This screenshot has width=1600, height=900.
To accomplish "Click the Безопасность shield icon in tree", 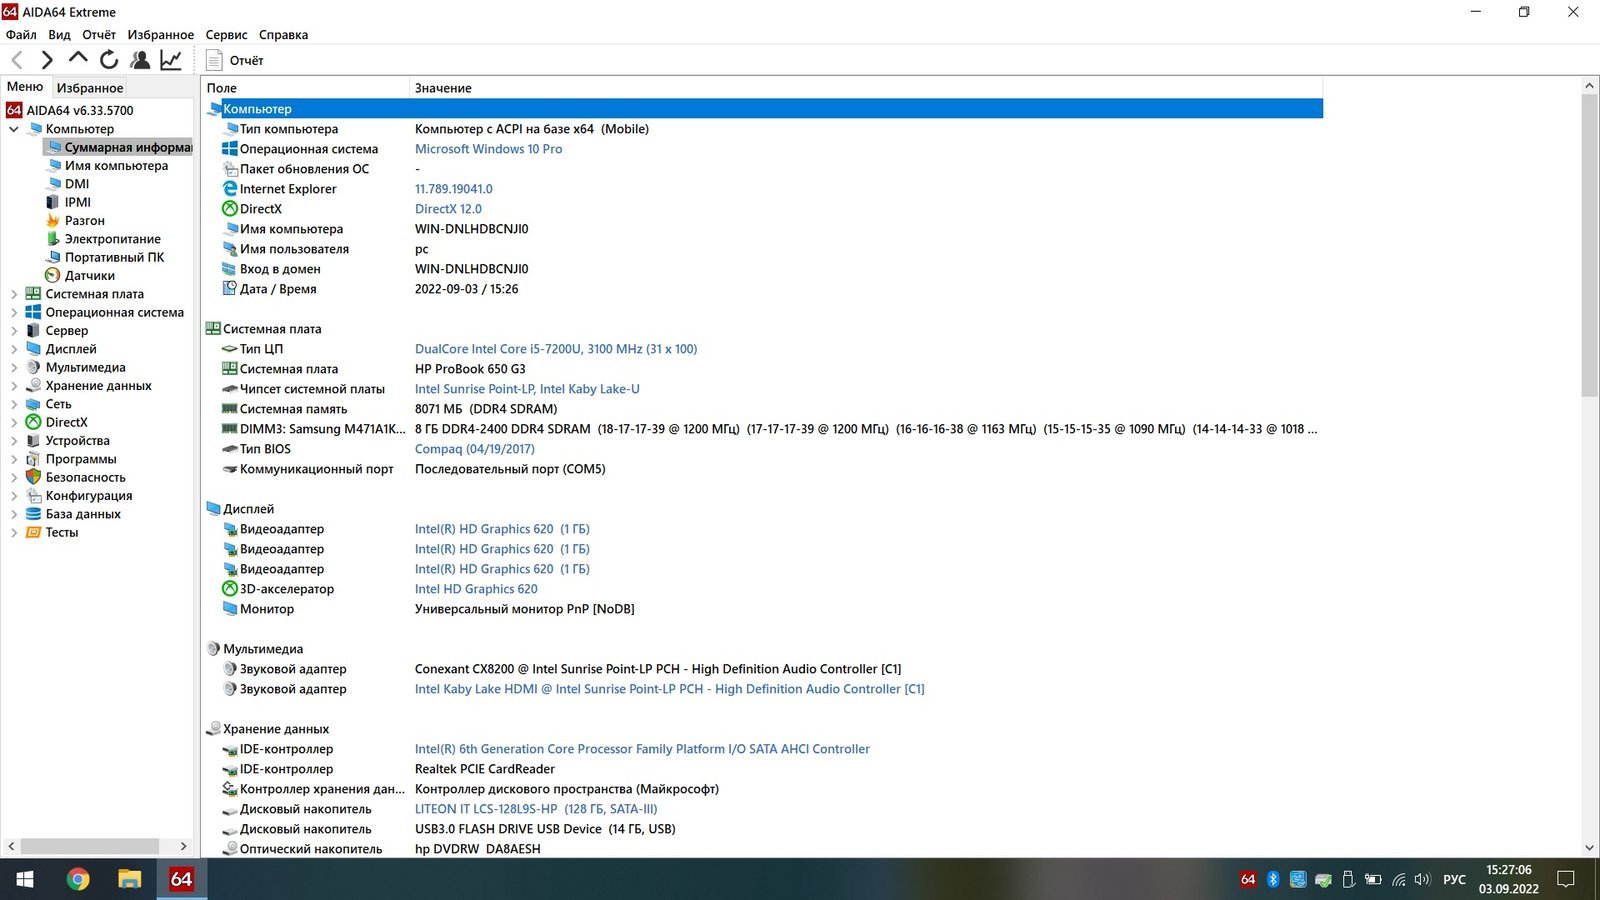I will coord(33,477).
